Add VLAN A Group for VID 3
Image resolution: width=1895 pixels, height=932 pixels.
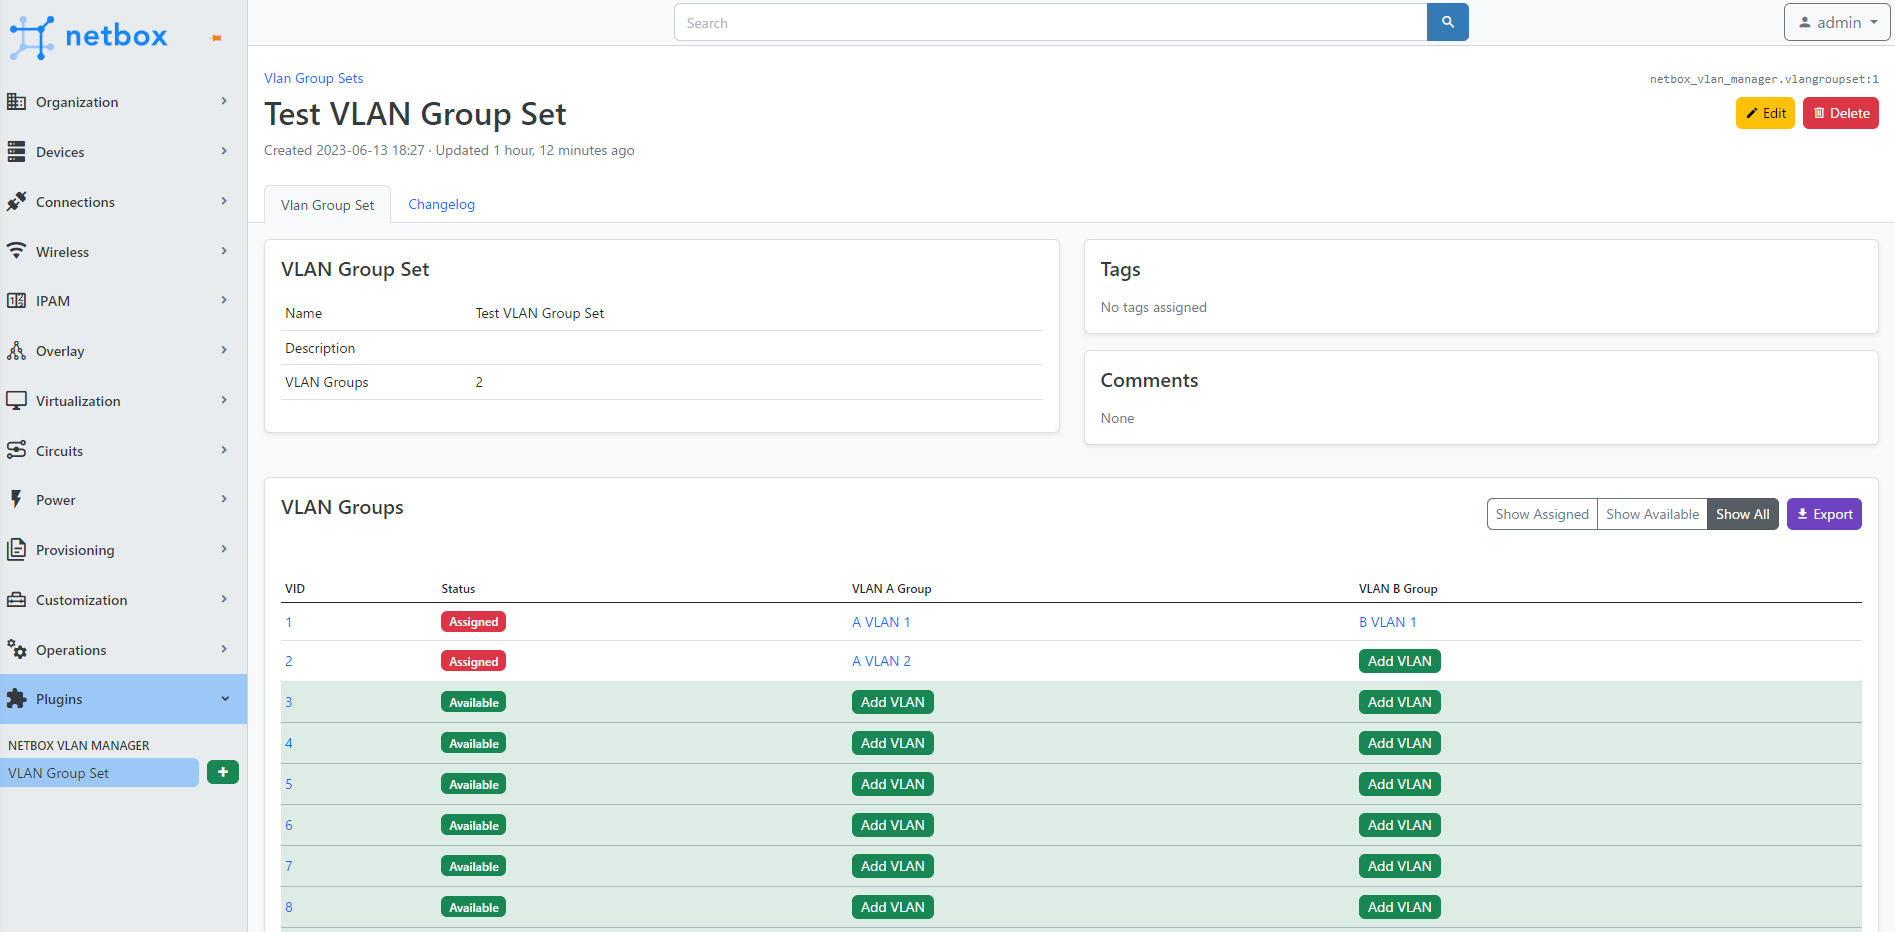point(893,702)
